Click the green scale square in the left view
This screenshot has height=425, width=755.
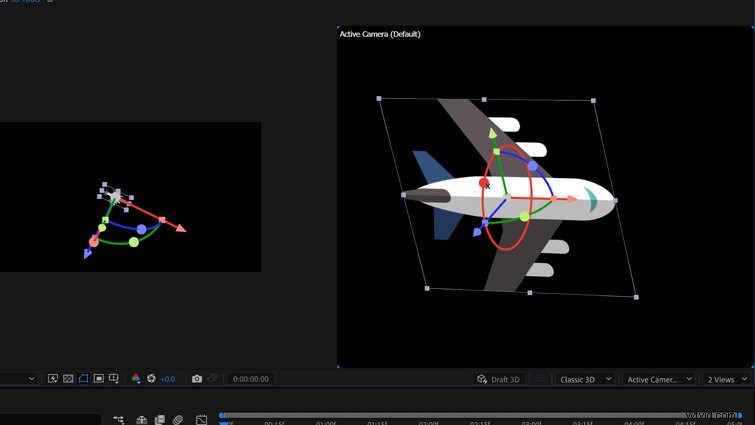[x=105, y=220]
